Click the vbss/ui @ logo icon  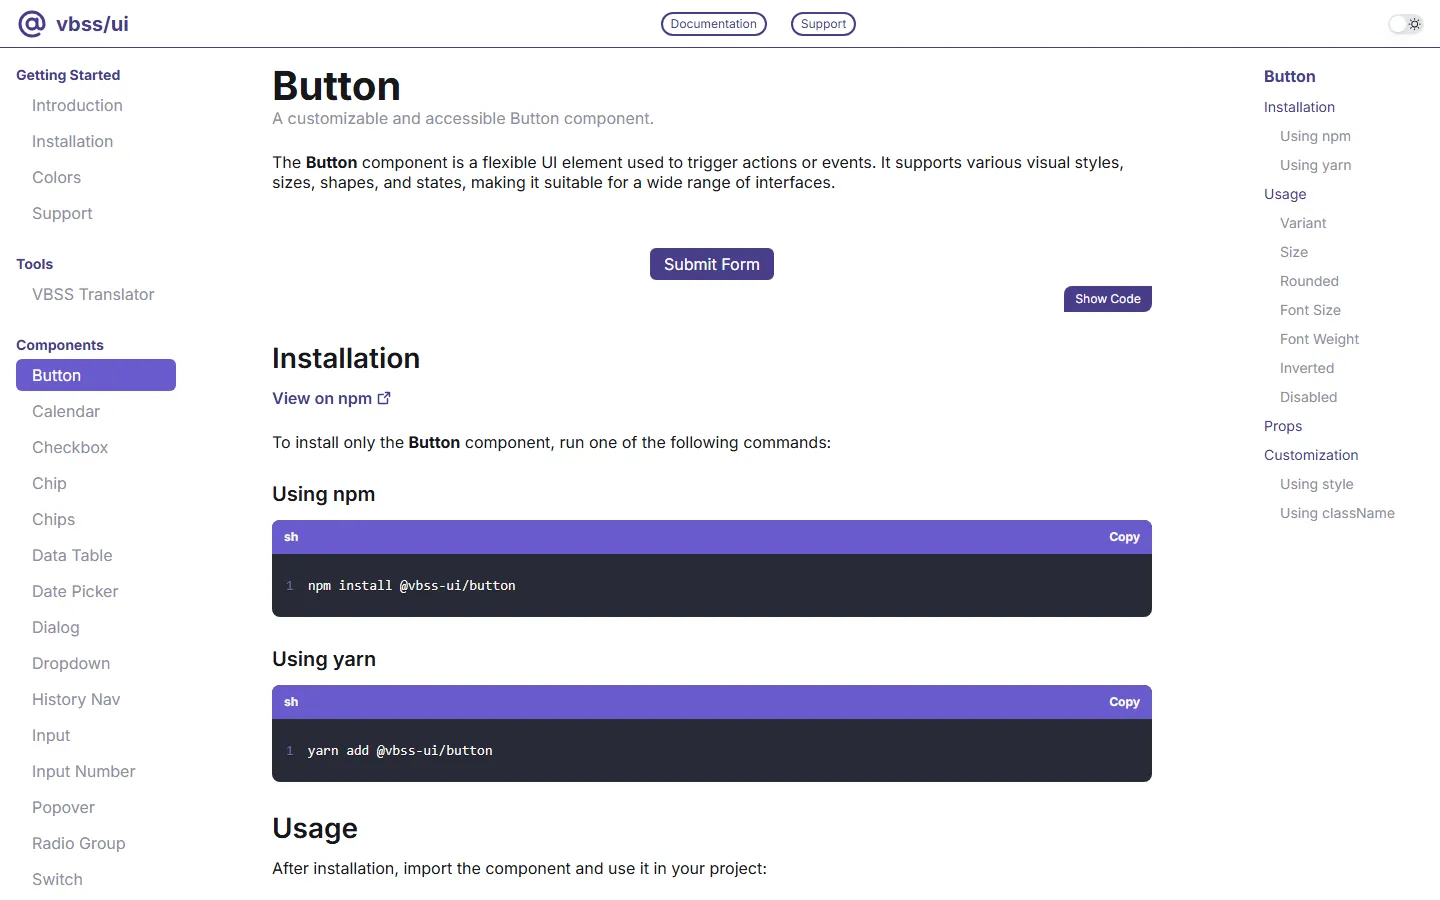32,24
